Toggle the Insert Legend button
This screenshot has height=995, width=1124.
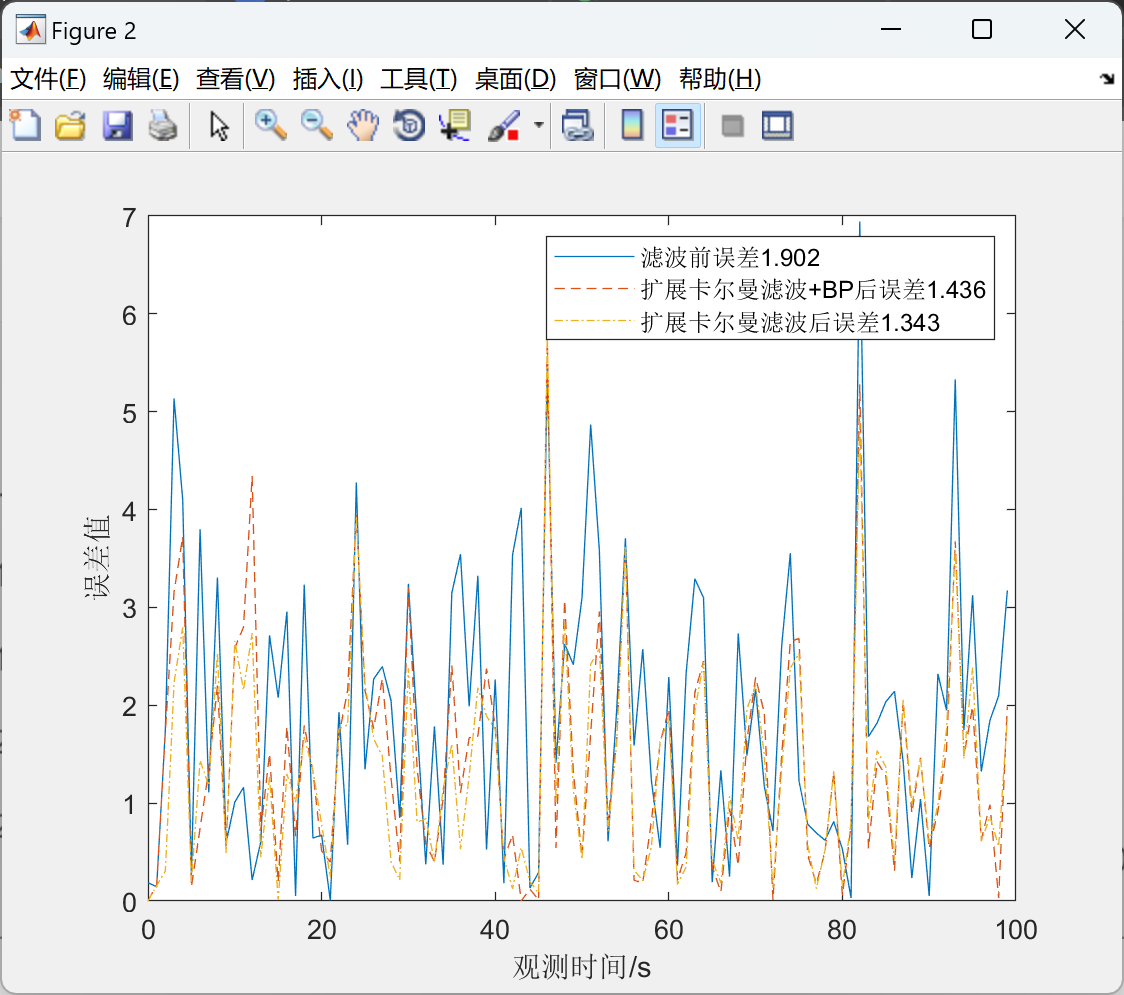[x=677, y=125]
